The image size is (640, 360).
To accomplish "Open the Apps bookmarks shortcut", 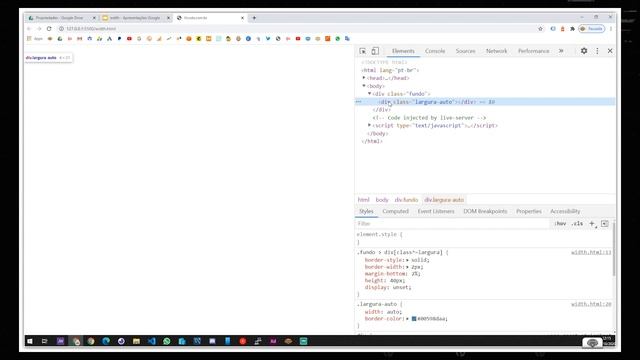I will coord(35,39).
